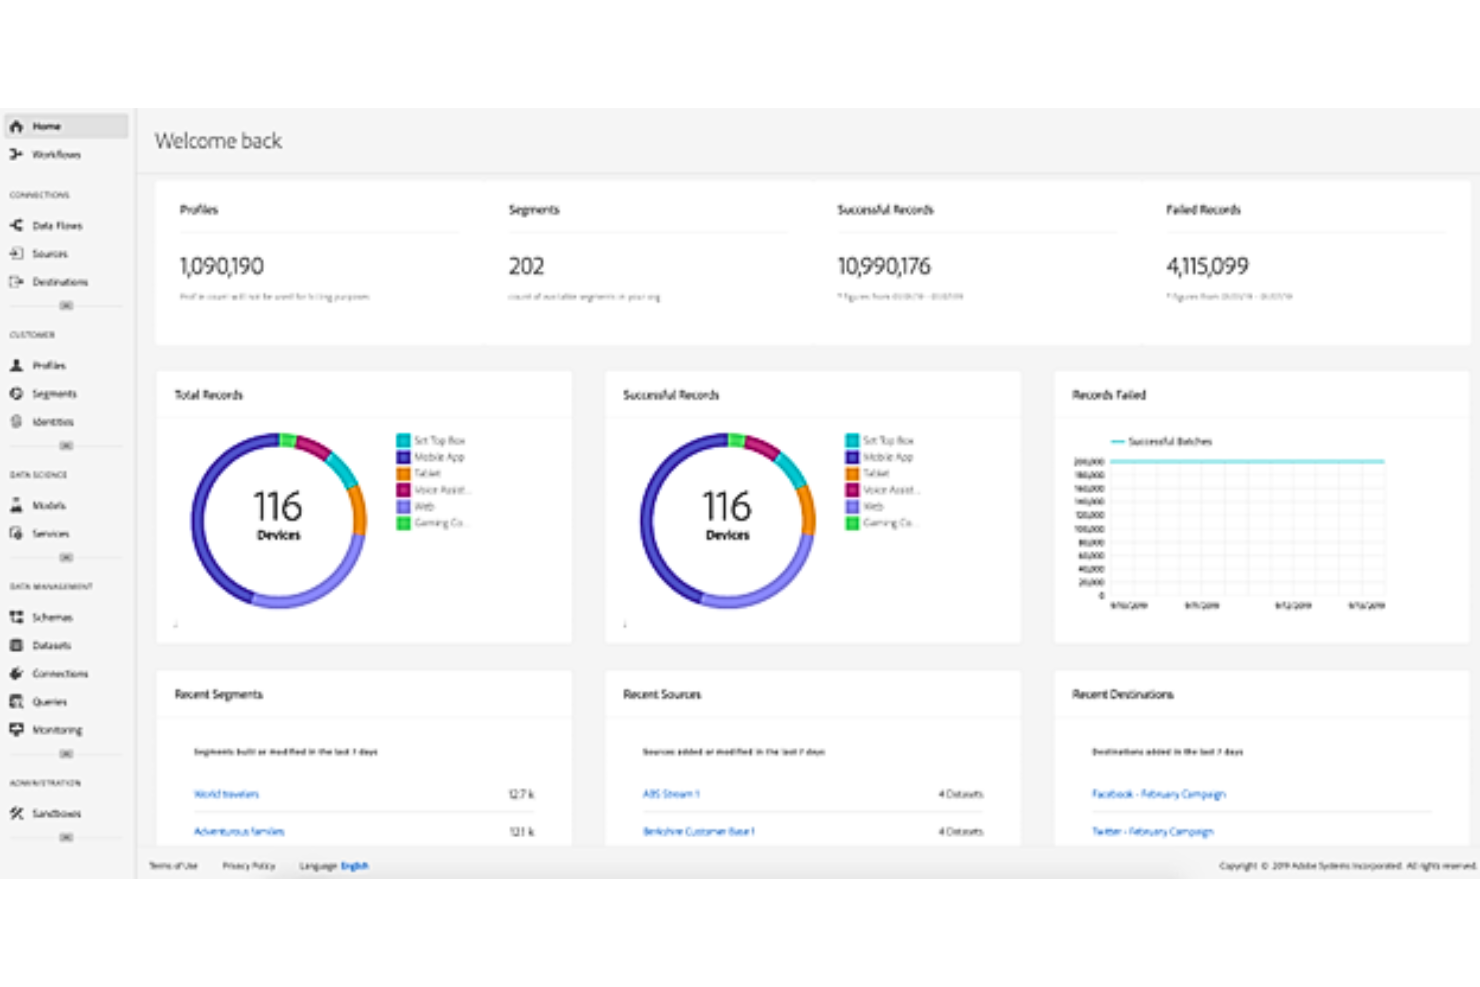1480x987 pixels.
Task: Change Language from English in footer
Action: tap(355, 866)
